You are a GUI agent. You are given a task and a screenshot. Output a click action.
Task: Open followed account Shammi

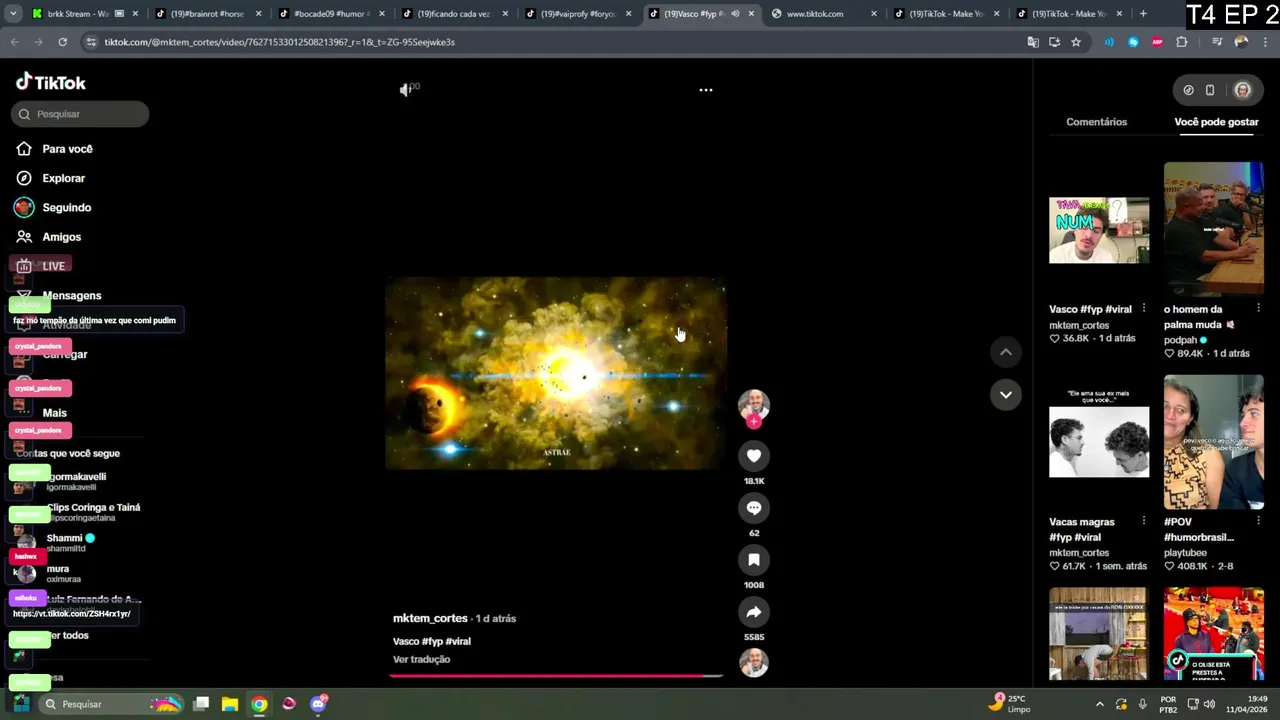(70, 543)
